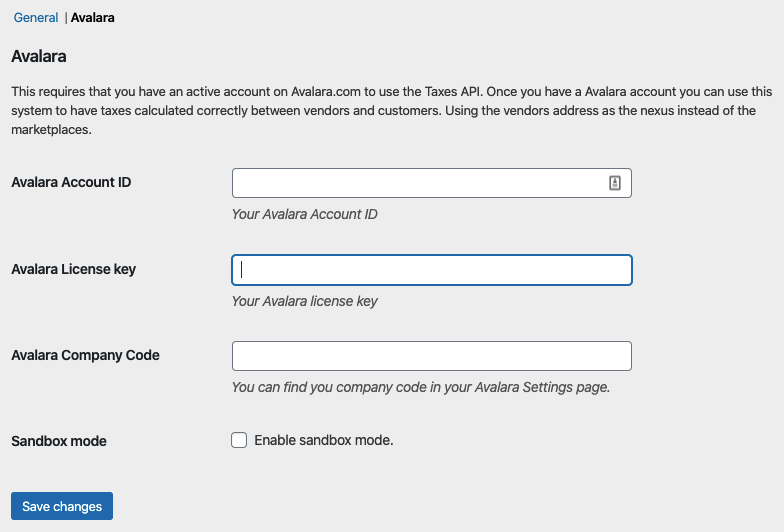
Task: Click the 'Avalara Account ID' field label
Action: (x=71, y=182)
